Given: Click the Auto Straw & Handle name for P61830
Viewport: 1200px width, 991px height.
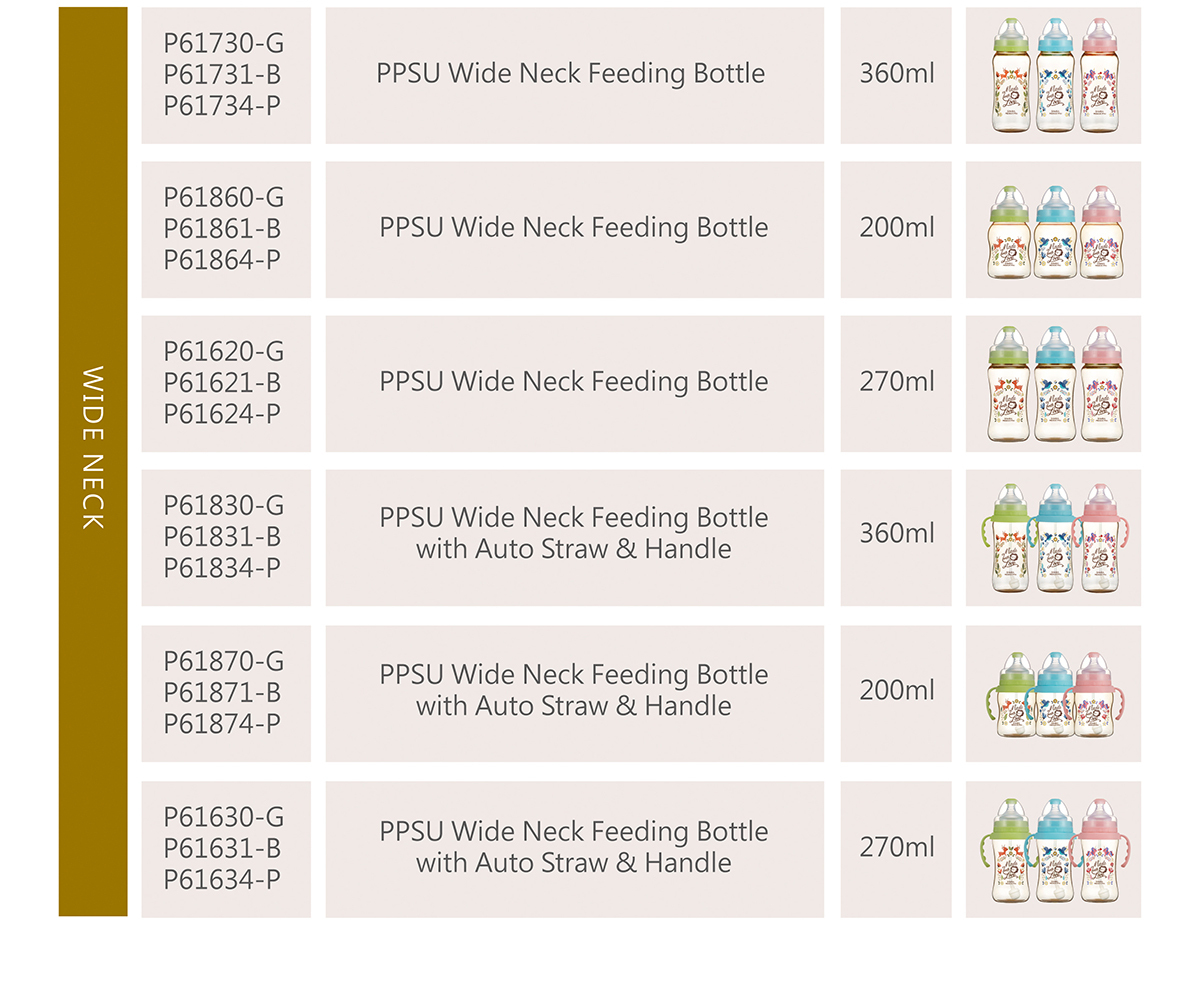Looking at the screenshot, I should point(574,534).
